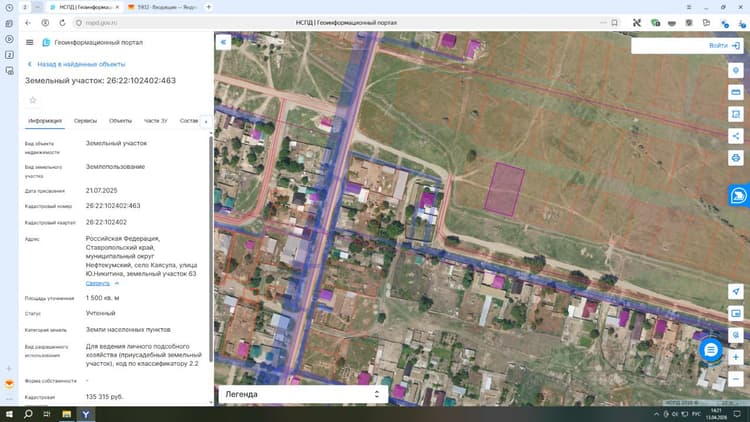Click the share map icon

tap(736, 136)
